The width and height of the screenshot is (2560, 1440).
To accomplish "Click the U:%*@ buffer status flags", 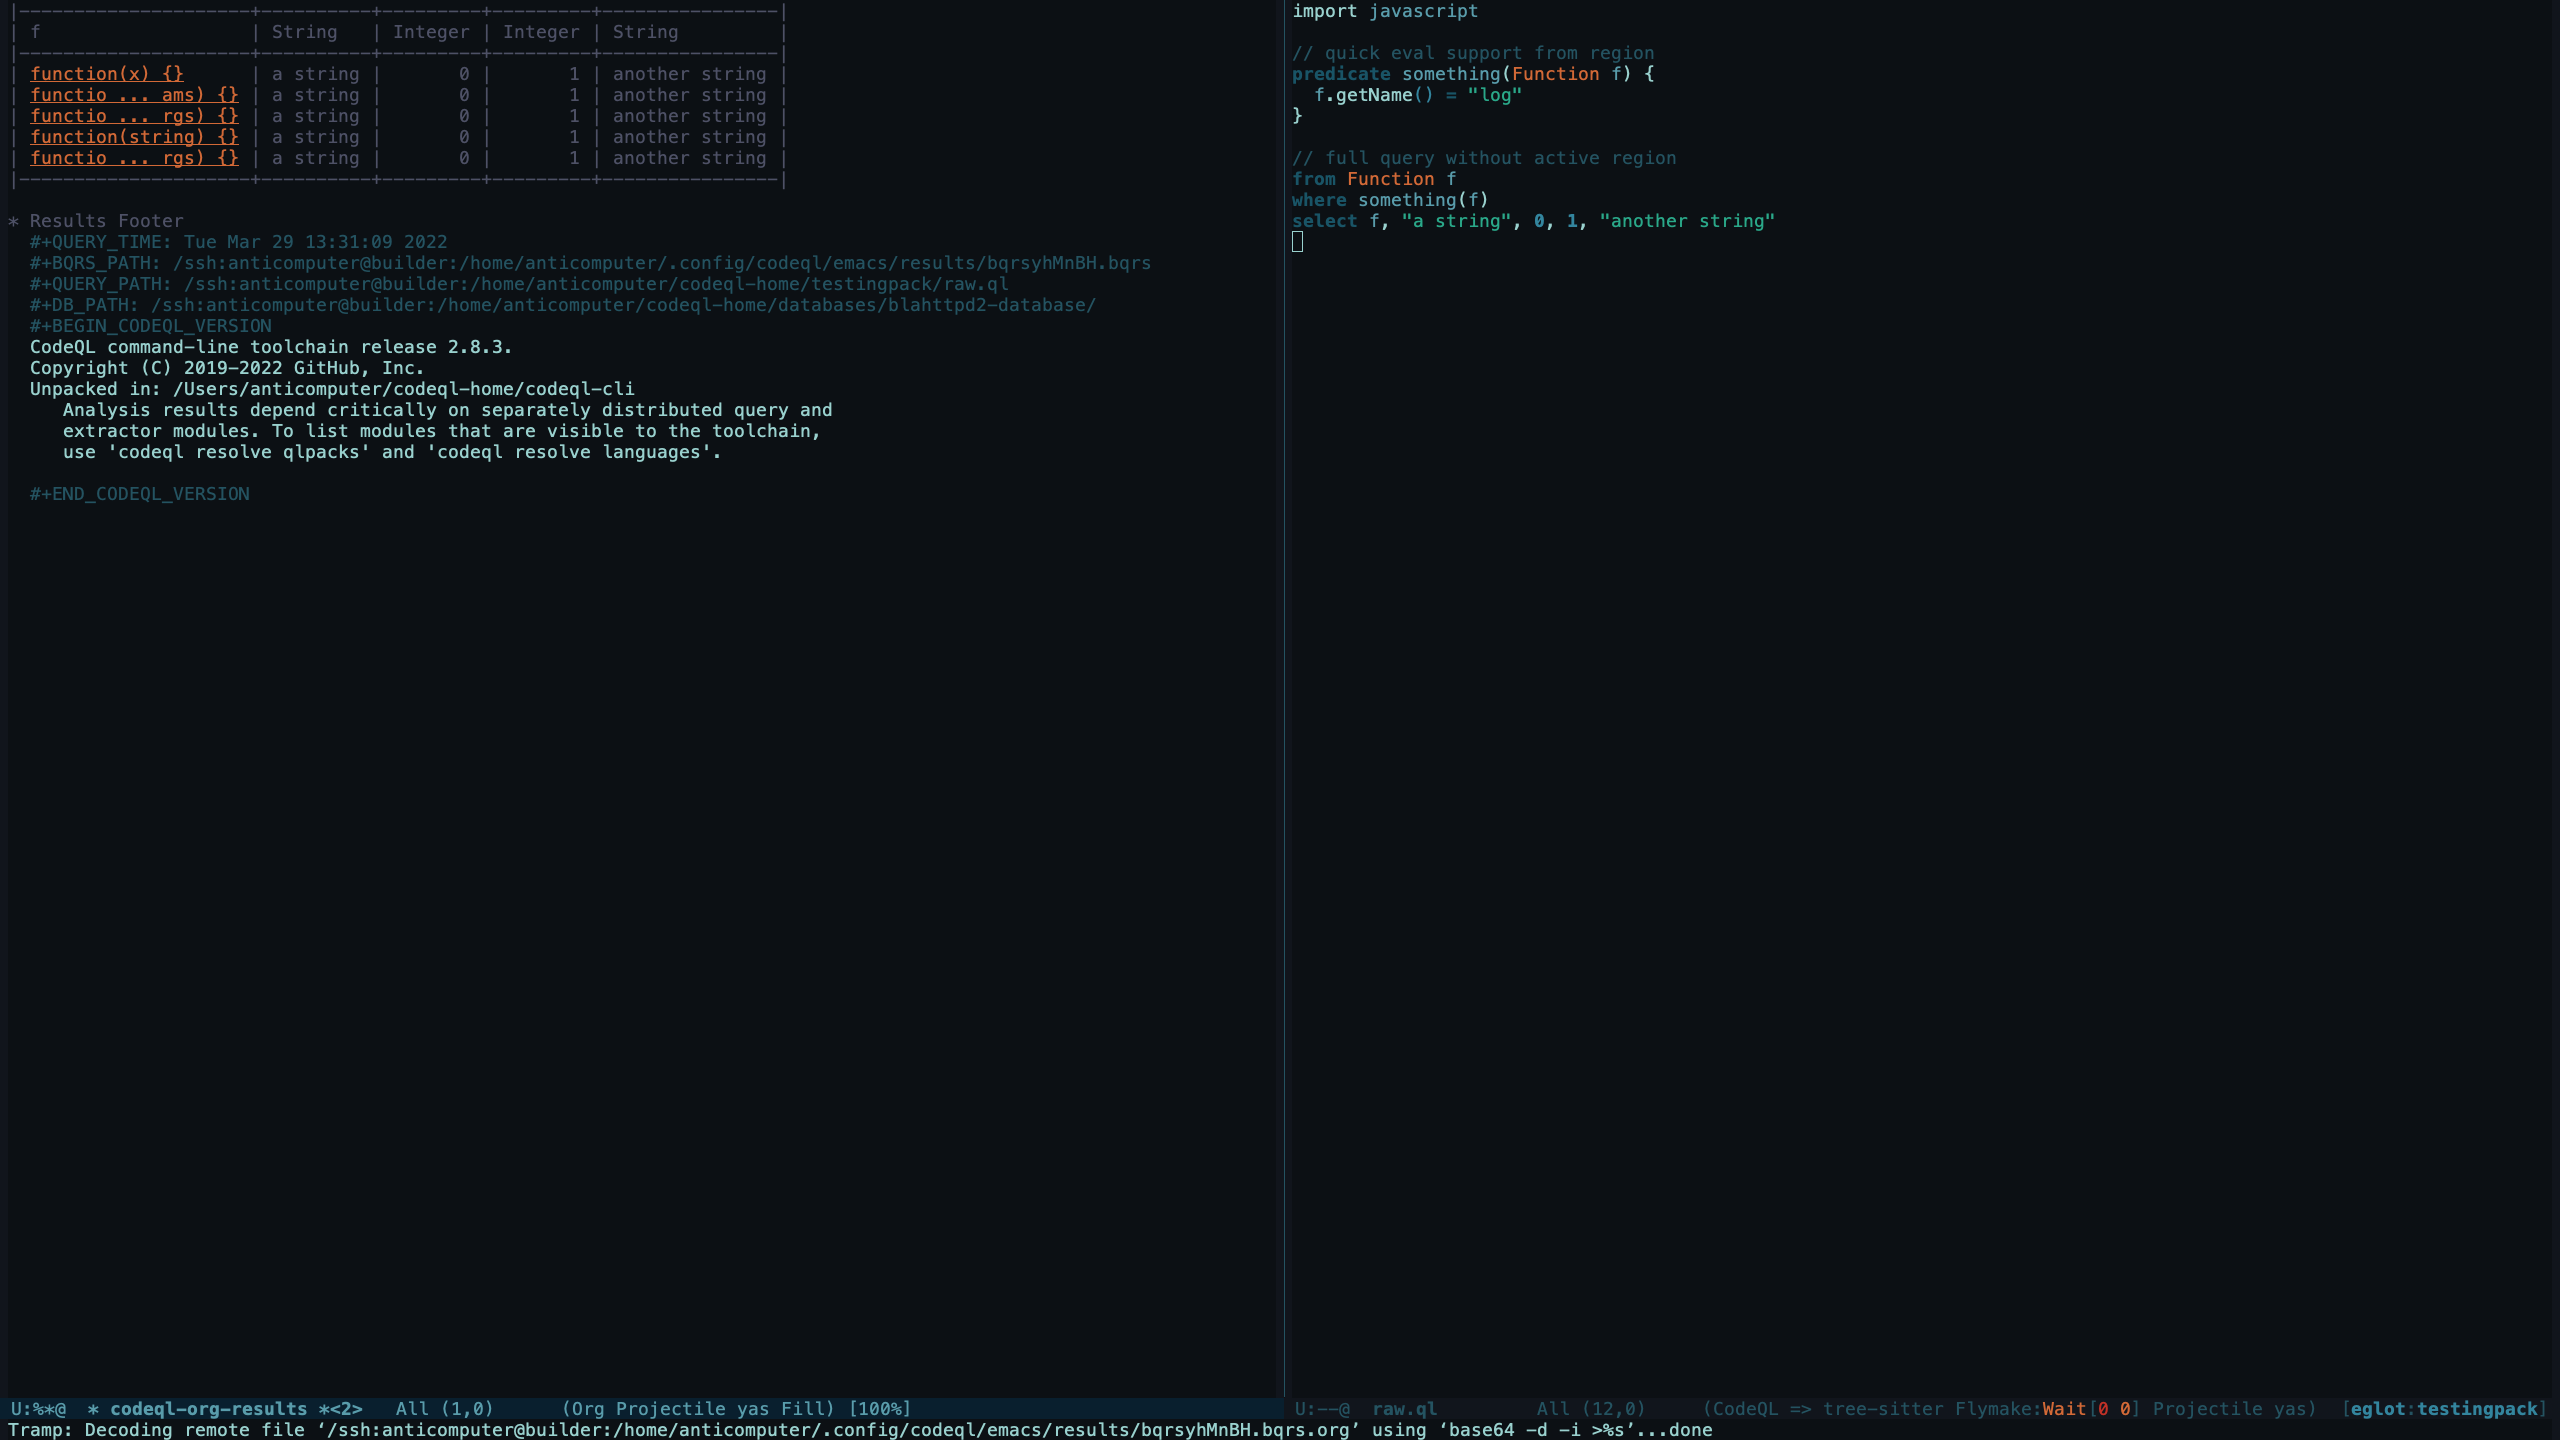I will click(x=37, y=1409).
